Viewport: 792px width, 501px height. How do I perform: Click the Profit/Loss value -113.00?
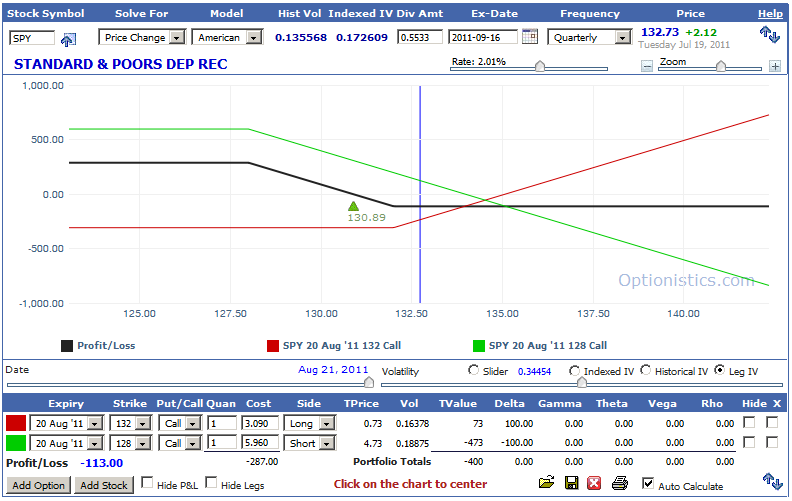[x=102, y=463]
